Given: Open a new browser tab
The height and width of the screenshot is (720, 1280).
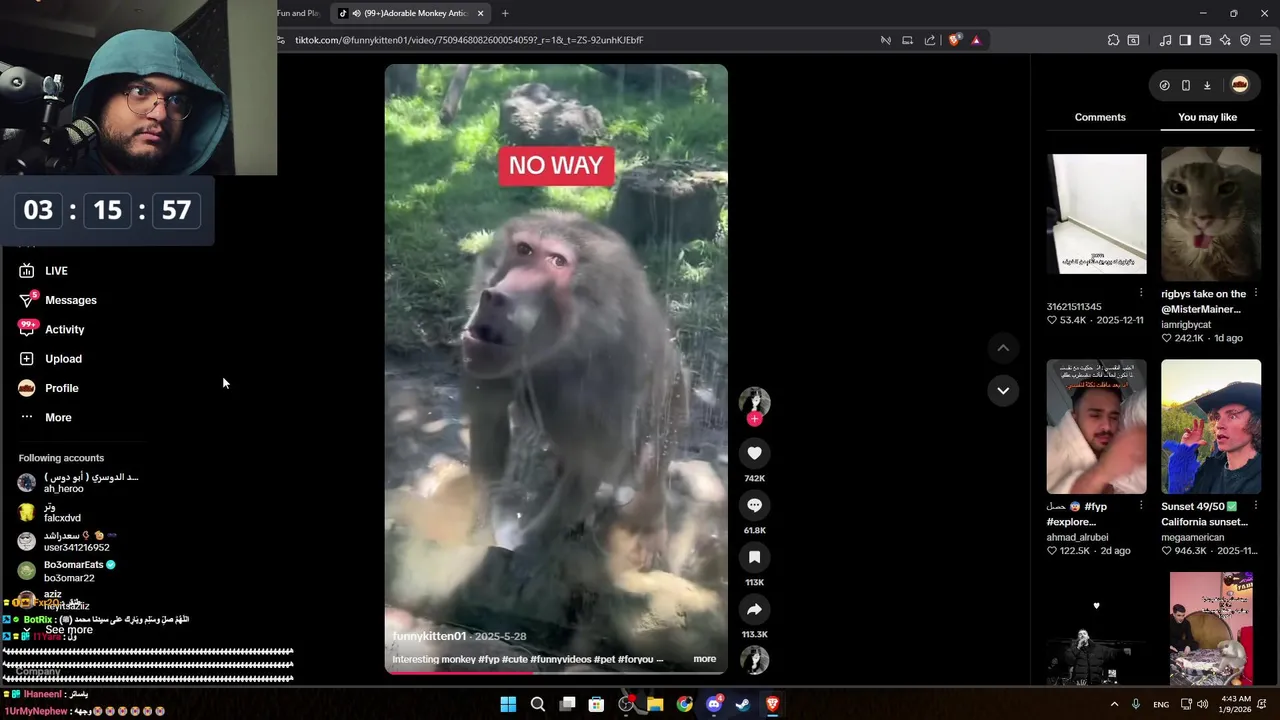Looking at the screenshot, I should point(505,13).
